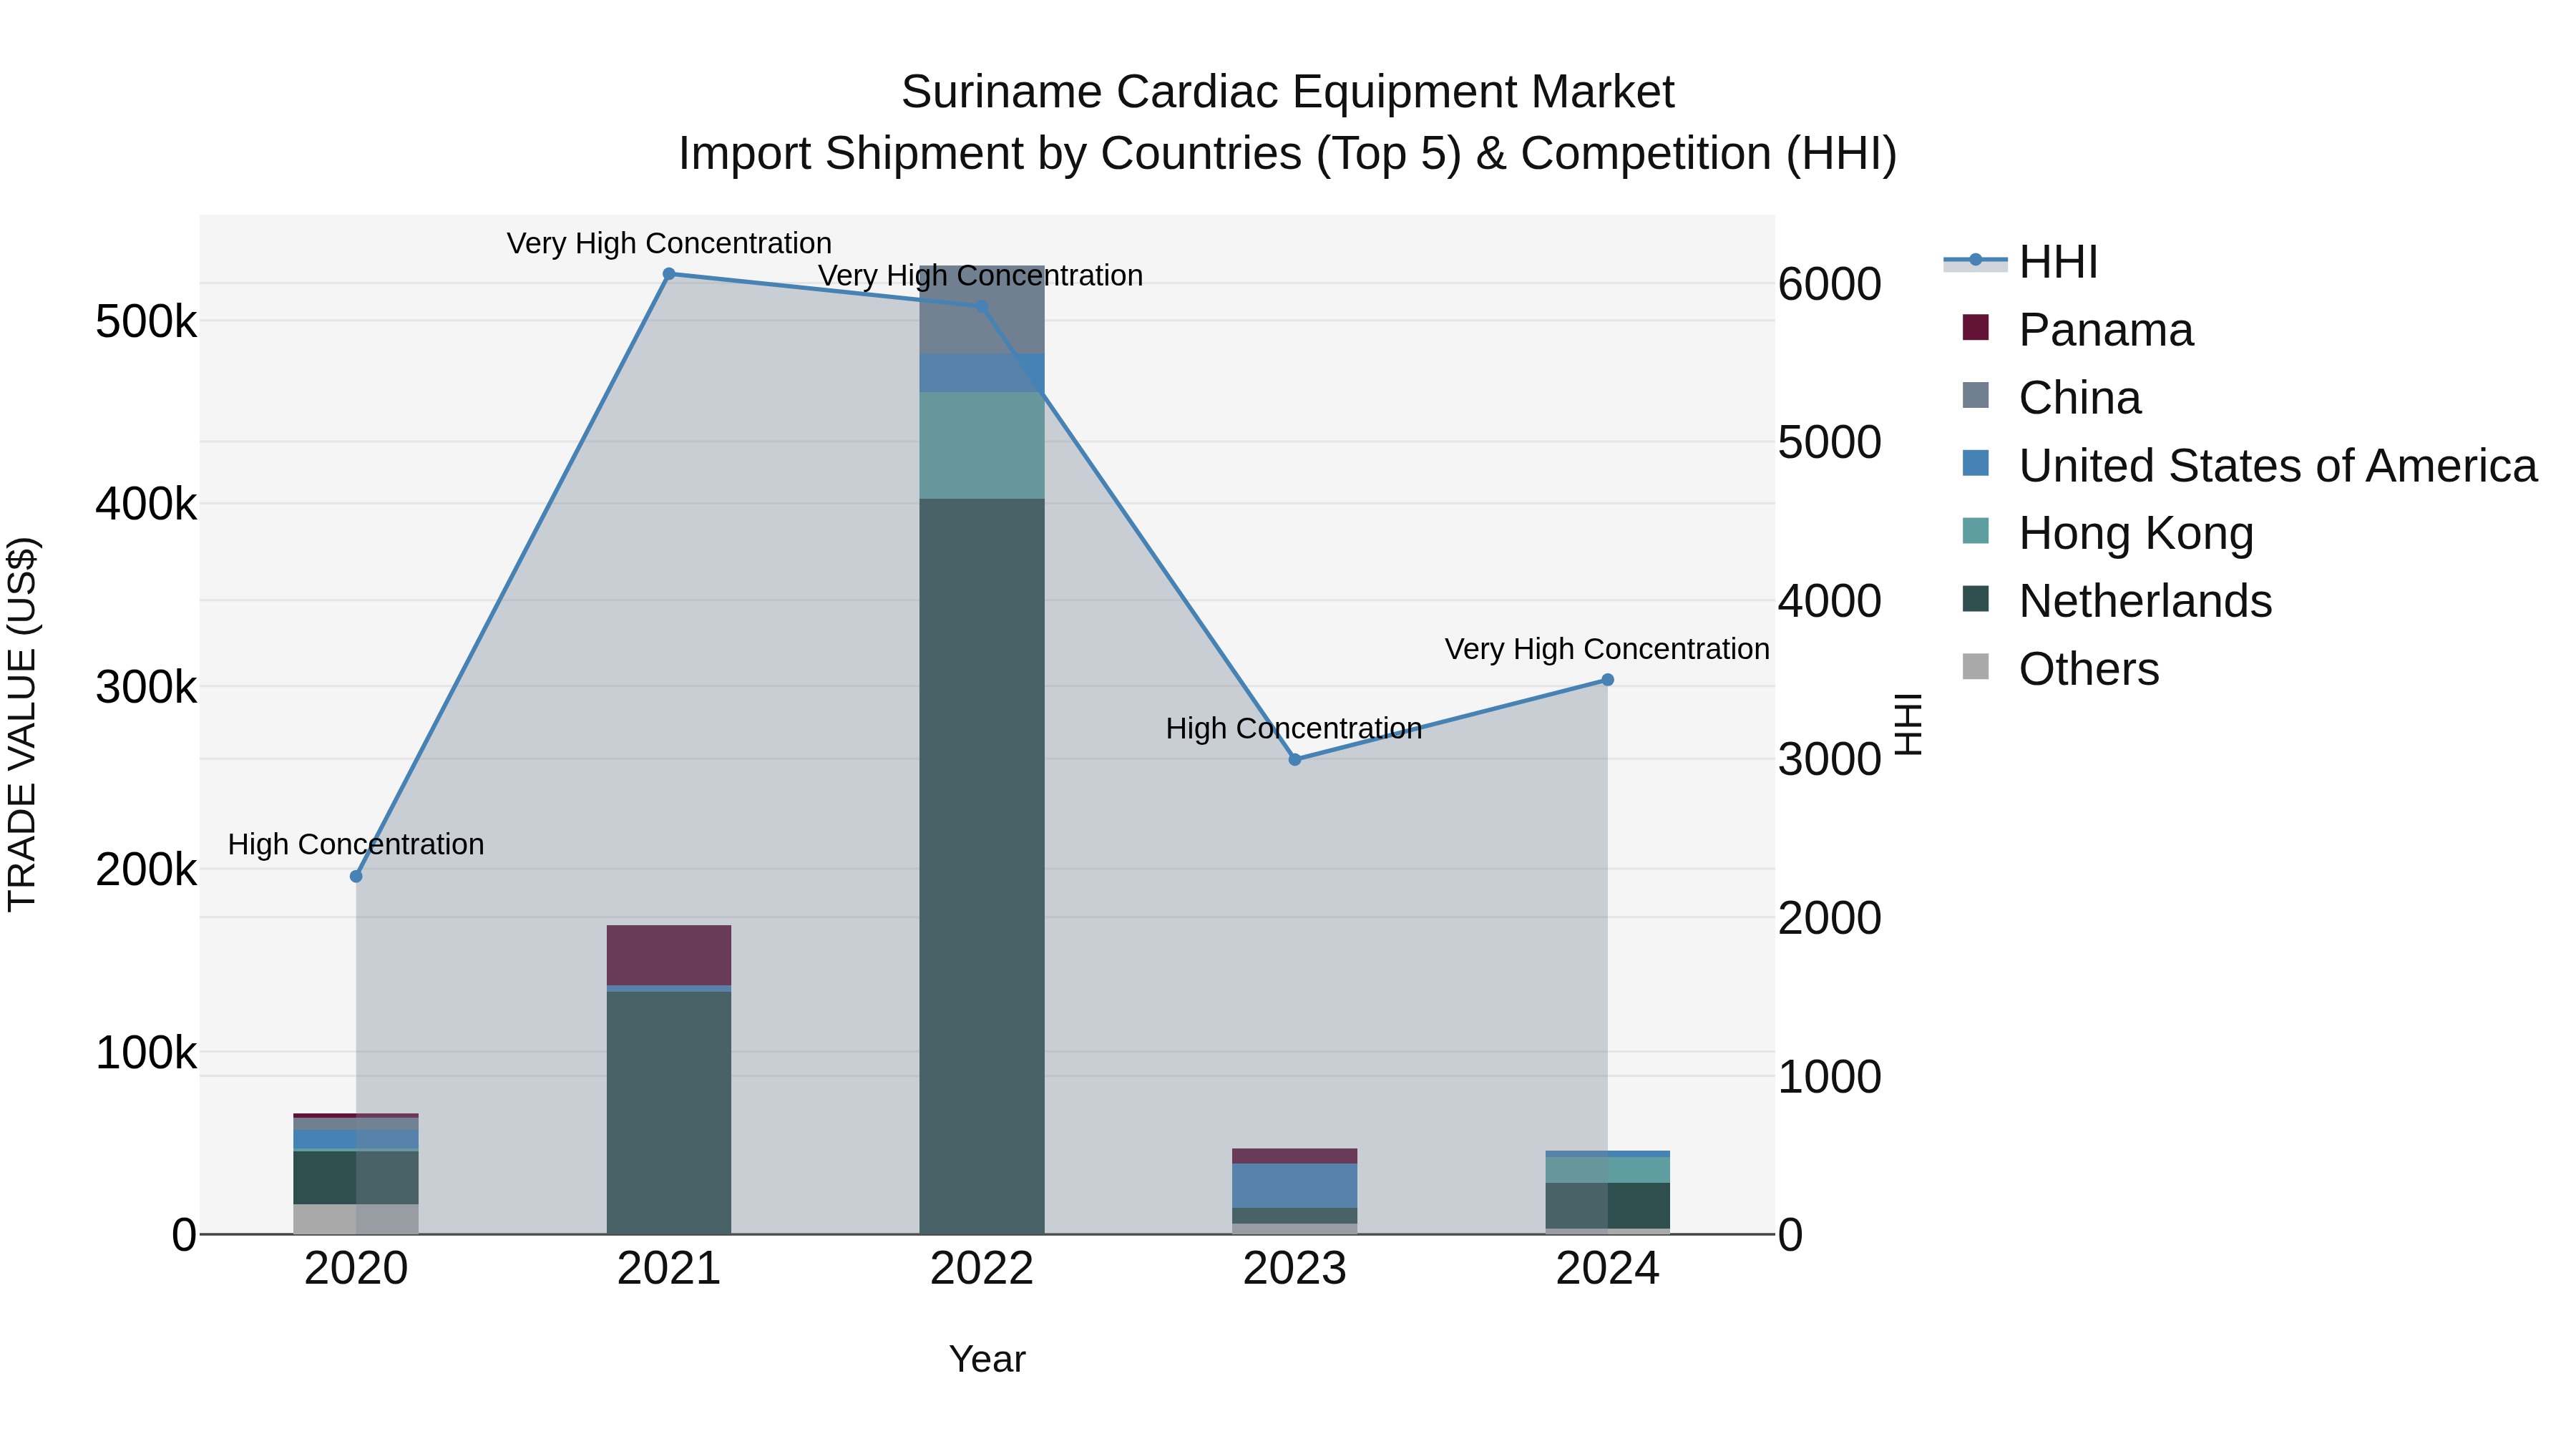
Task: Click the 1000 right axis tick label
Action: tap(1830, 1078)
